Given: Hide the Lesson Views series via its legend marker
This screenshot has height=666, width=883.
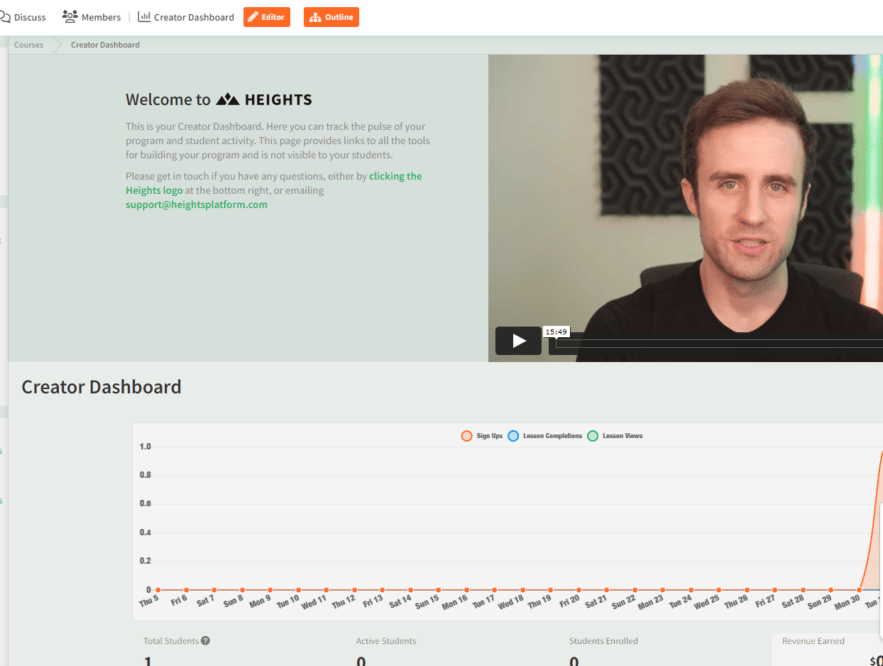Looking at the screenshot, I should point(596,436).
